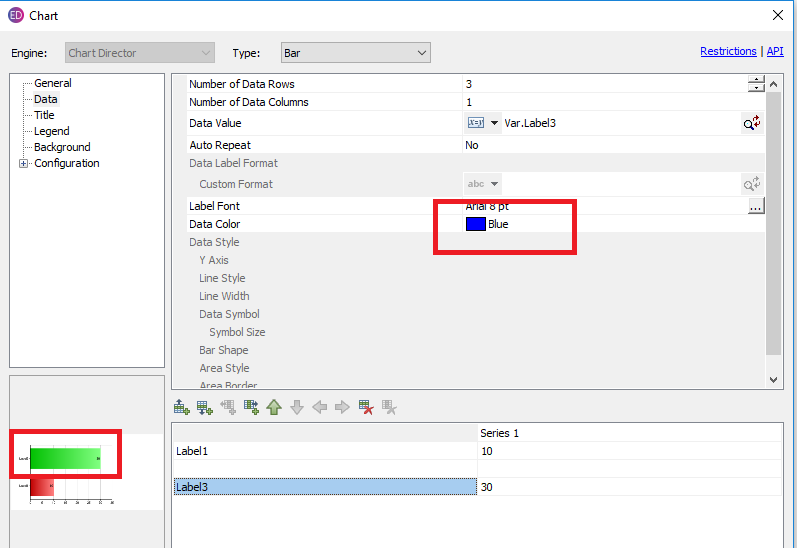The width and height of the screenshot is (797, 548).
Task: Select General in the settings tree
Action: pyautogui.click(x=52, y=83)
